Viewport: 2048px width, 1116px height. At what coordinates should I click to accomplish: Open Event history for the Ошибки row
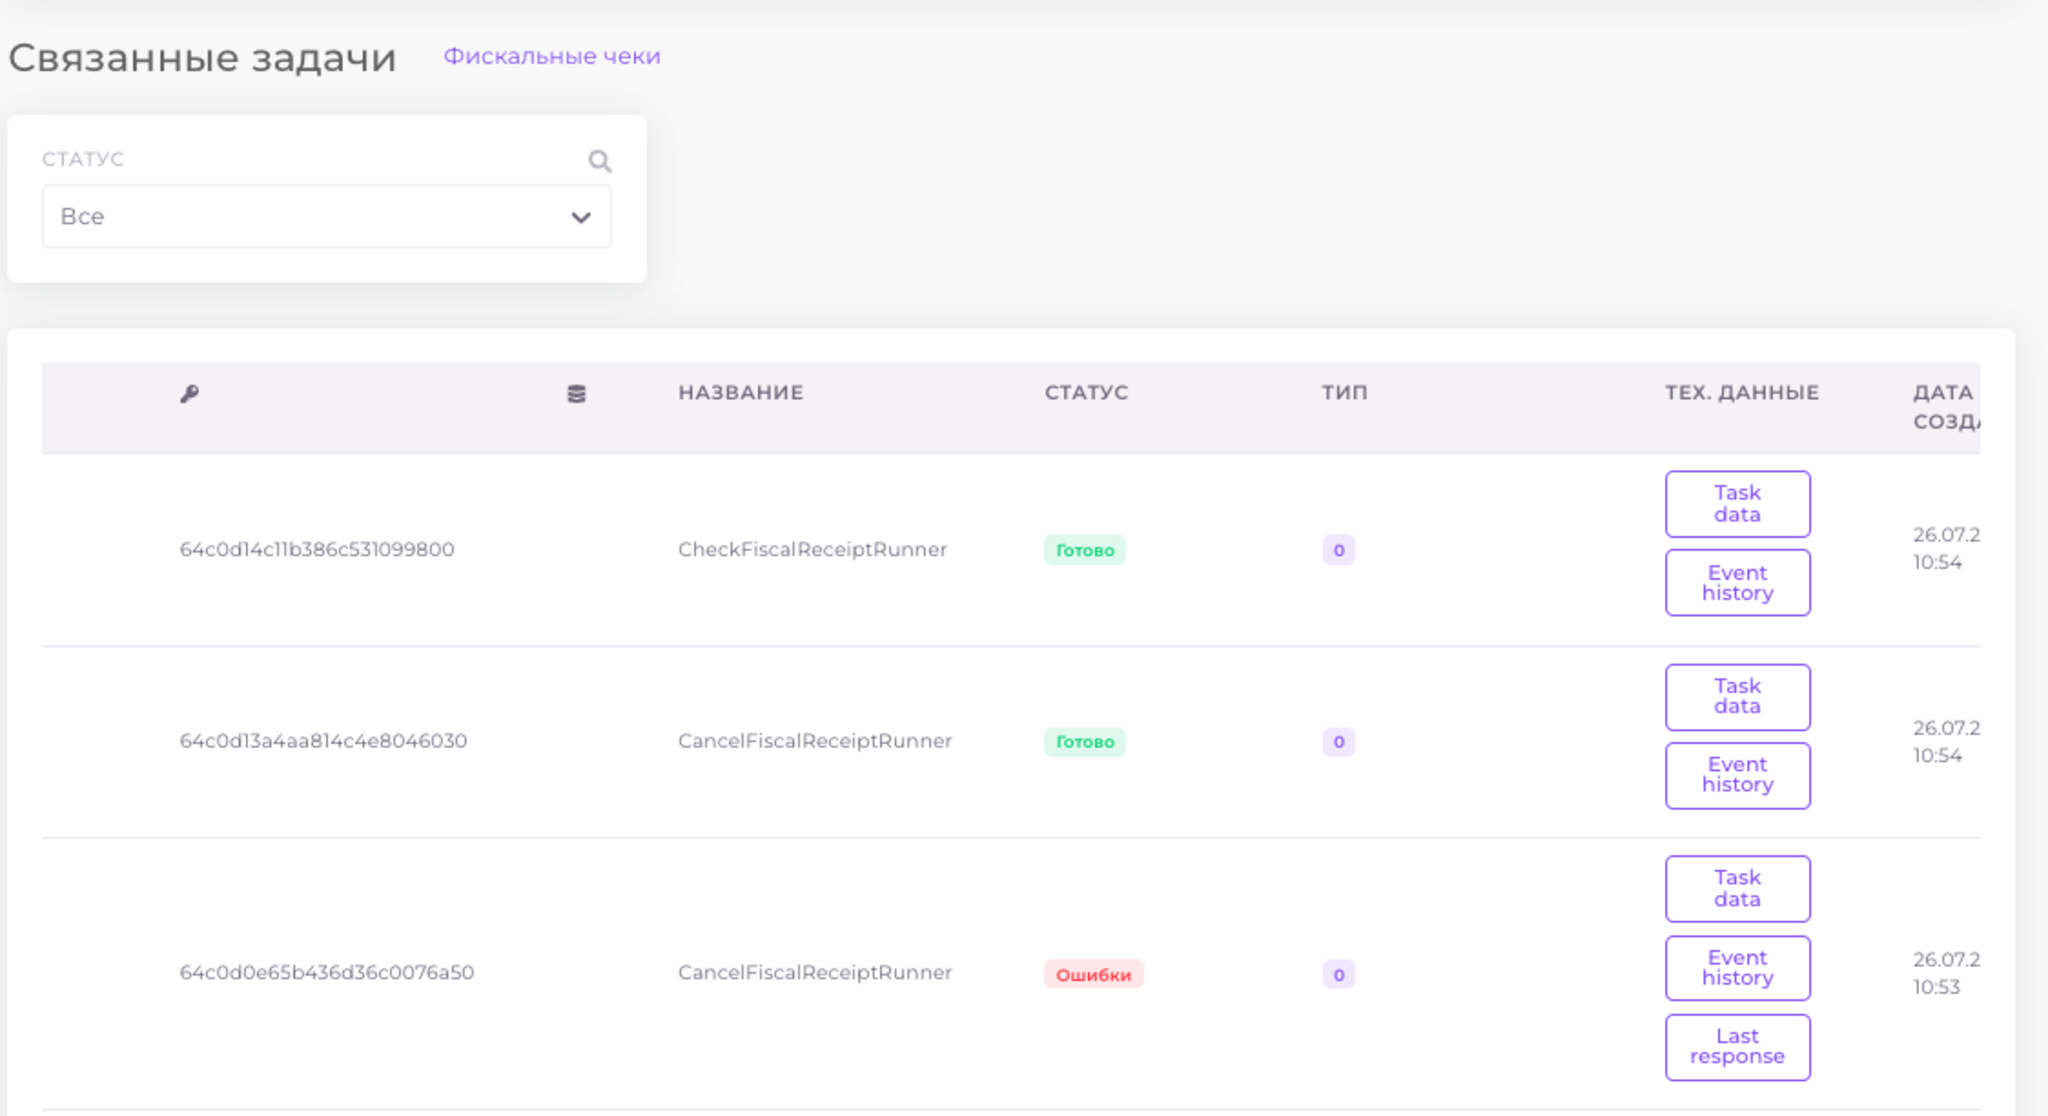point(1736,967)
